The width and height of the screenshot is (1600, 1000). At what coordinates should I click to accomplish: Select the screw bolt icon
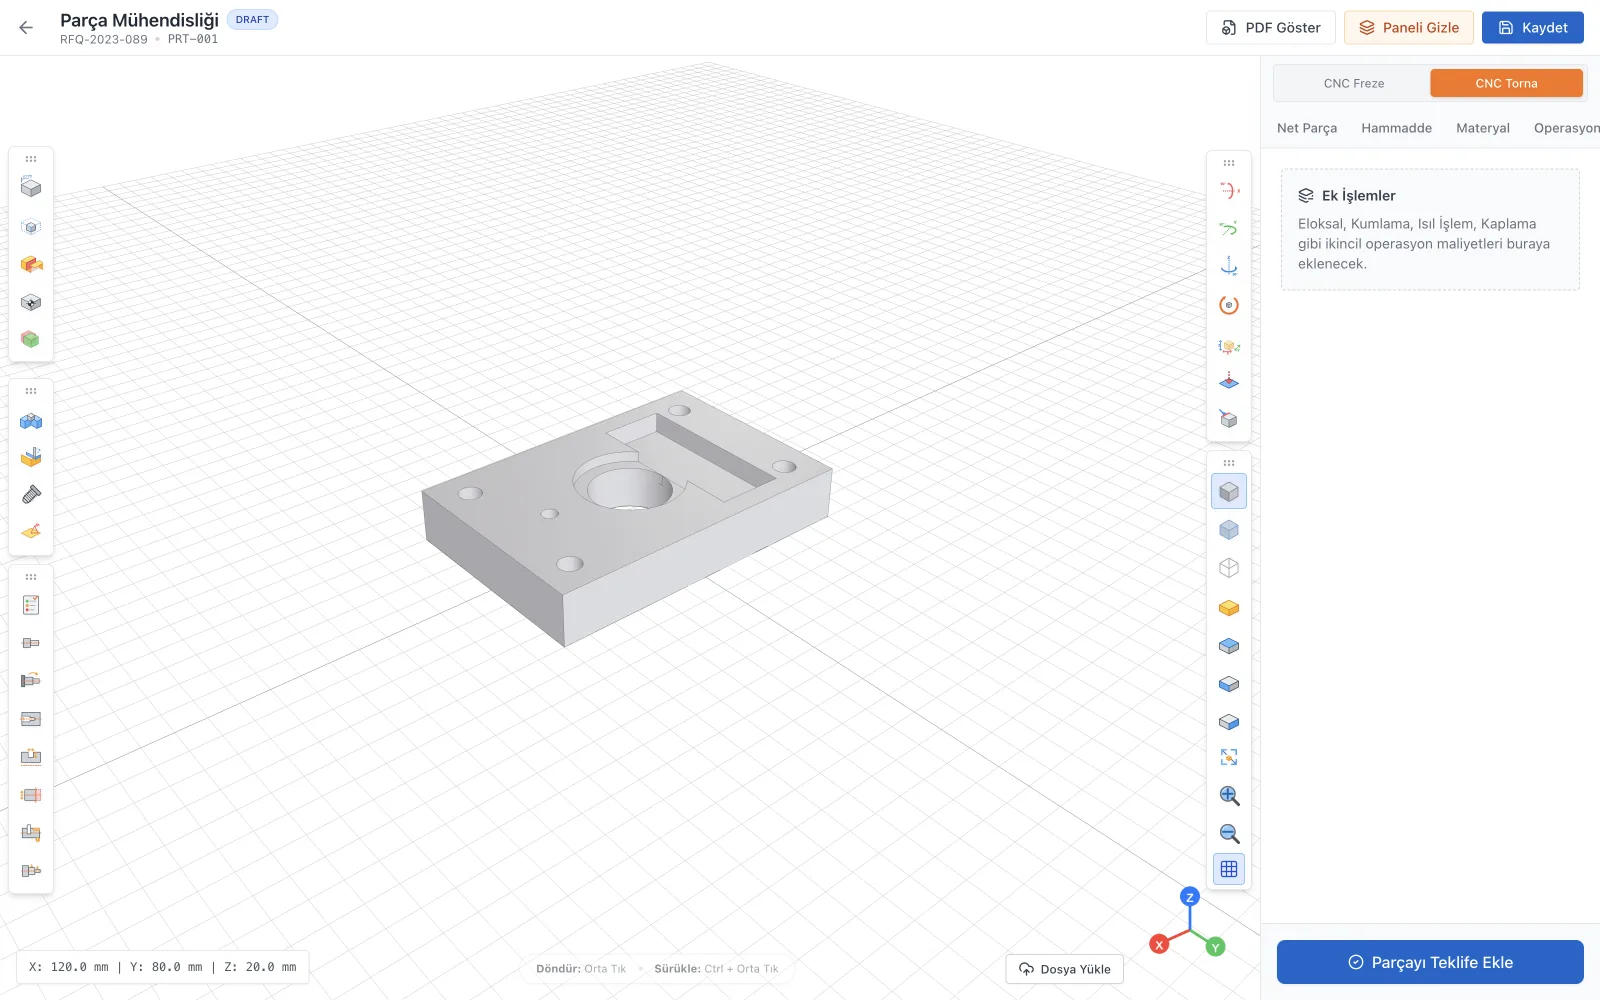coord(31,494)
